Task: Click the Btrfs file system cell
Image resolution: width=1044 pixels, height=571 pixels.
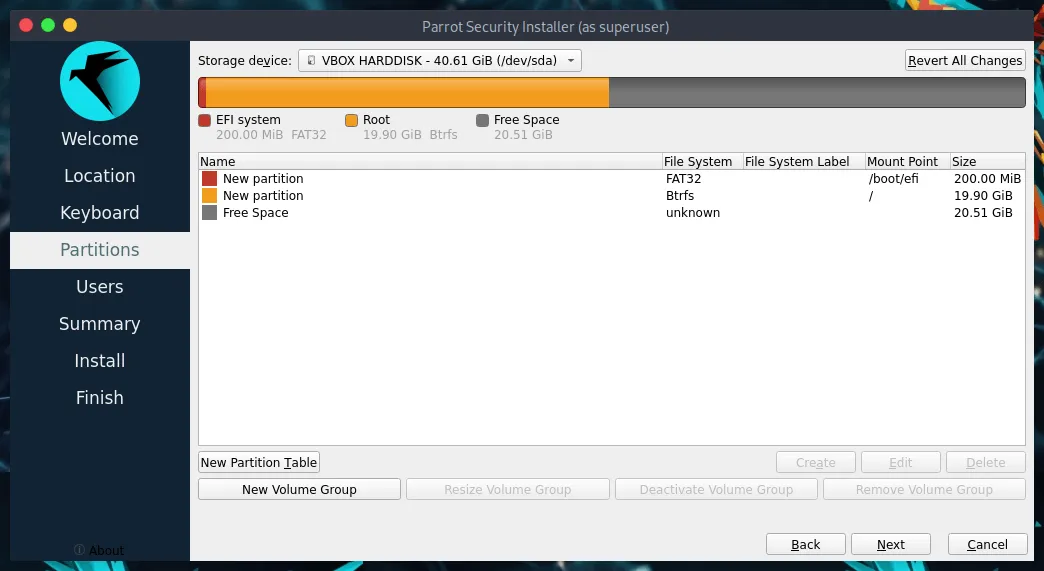Action: coord(680,196)
